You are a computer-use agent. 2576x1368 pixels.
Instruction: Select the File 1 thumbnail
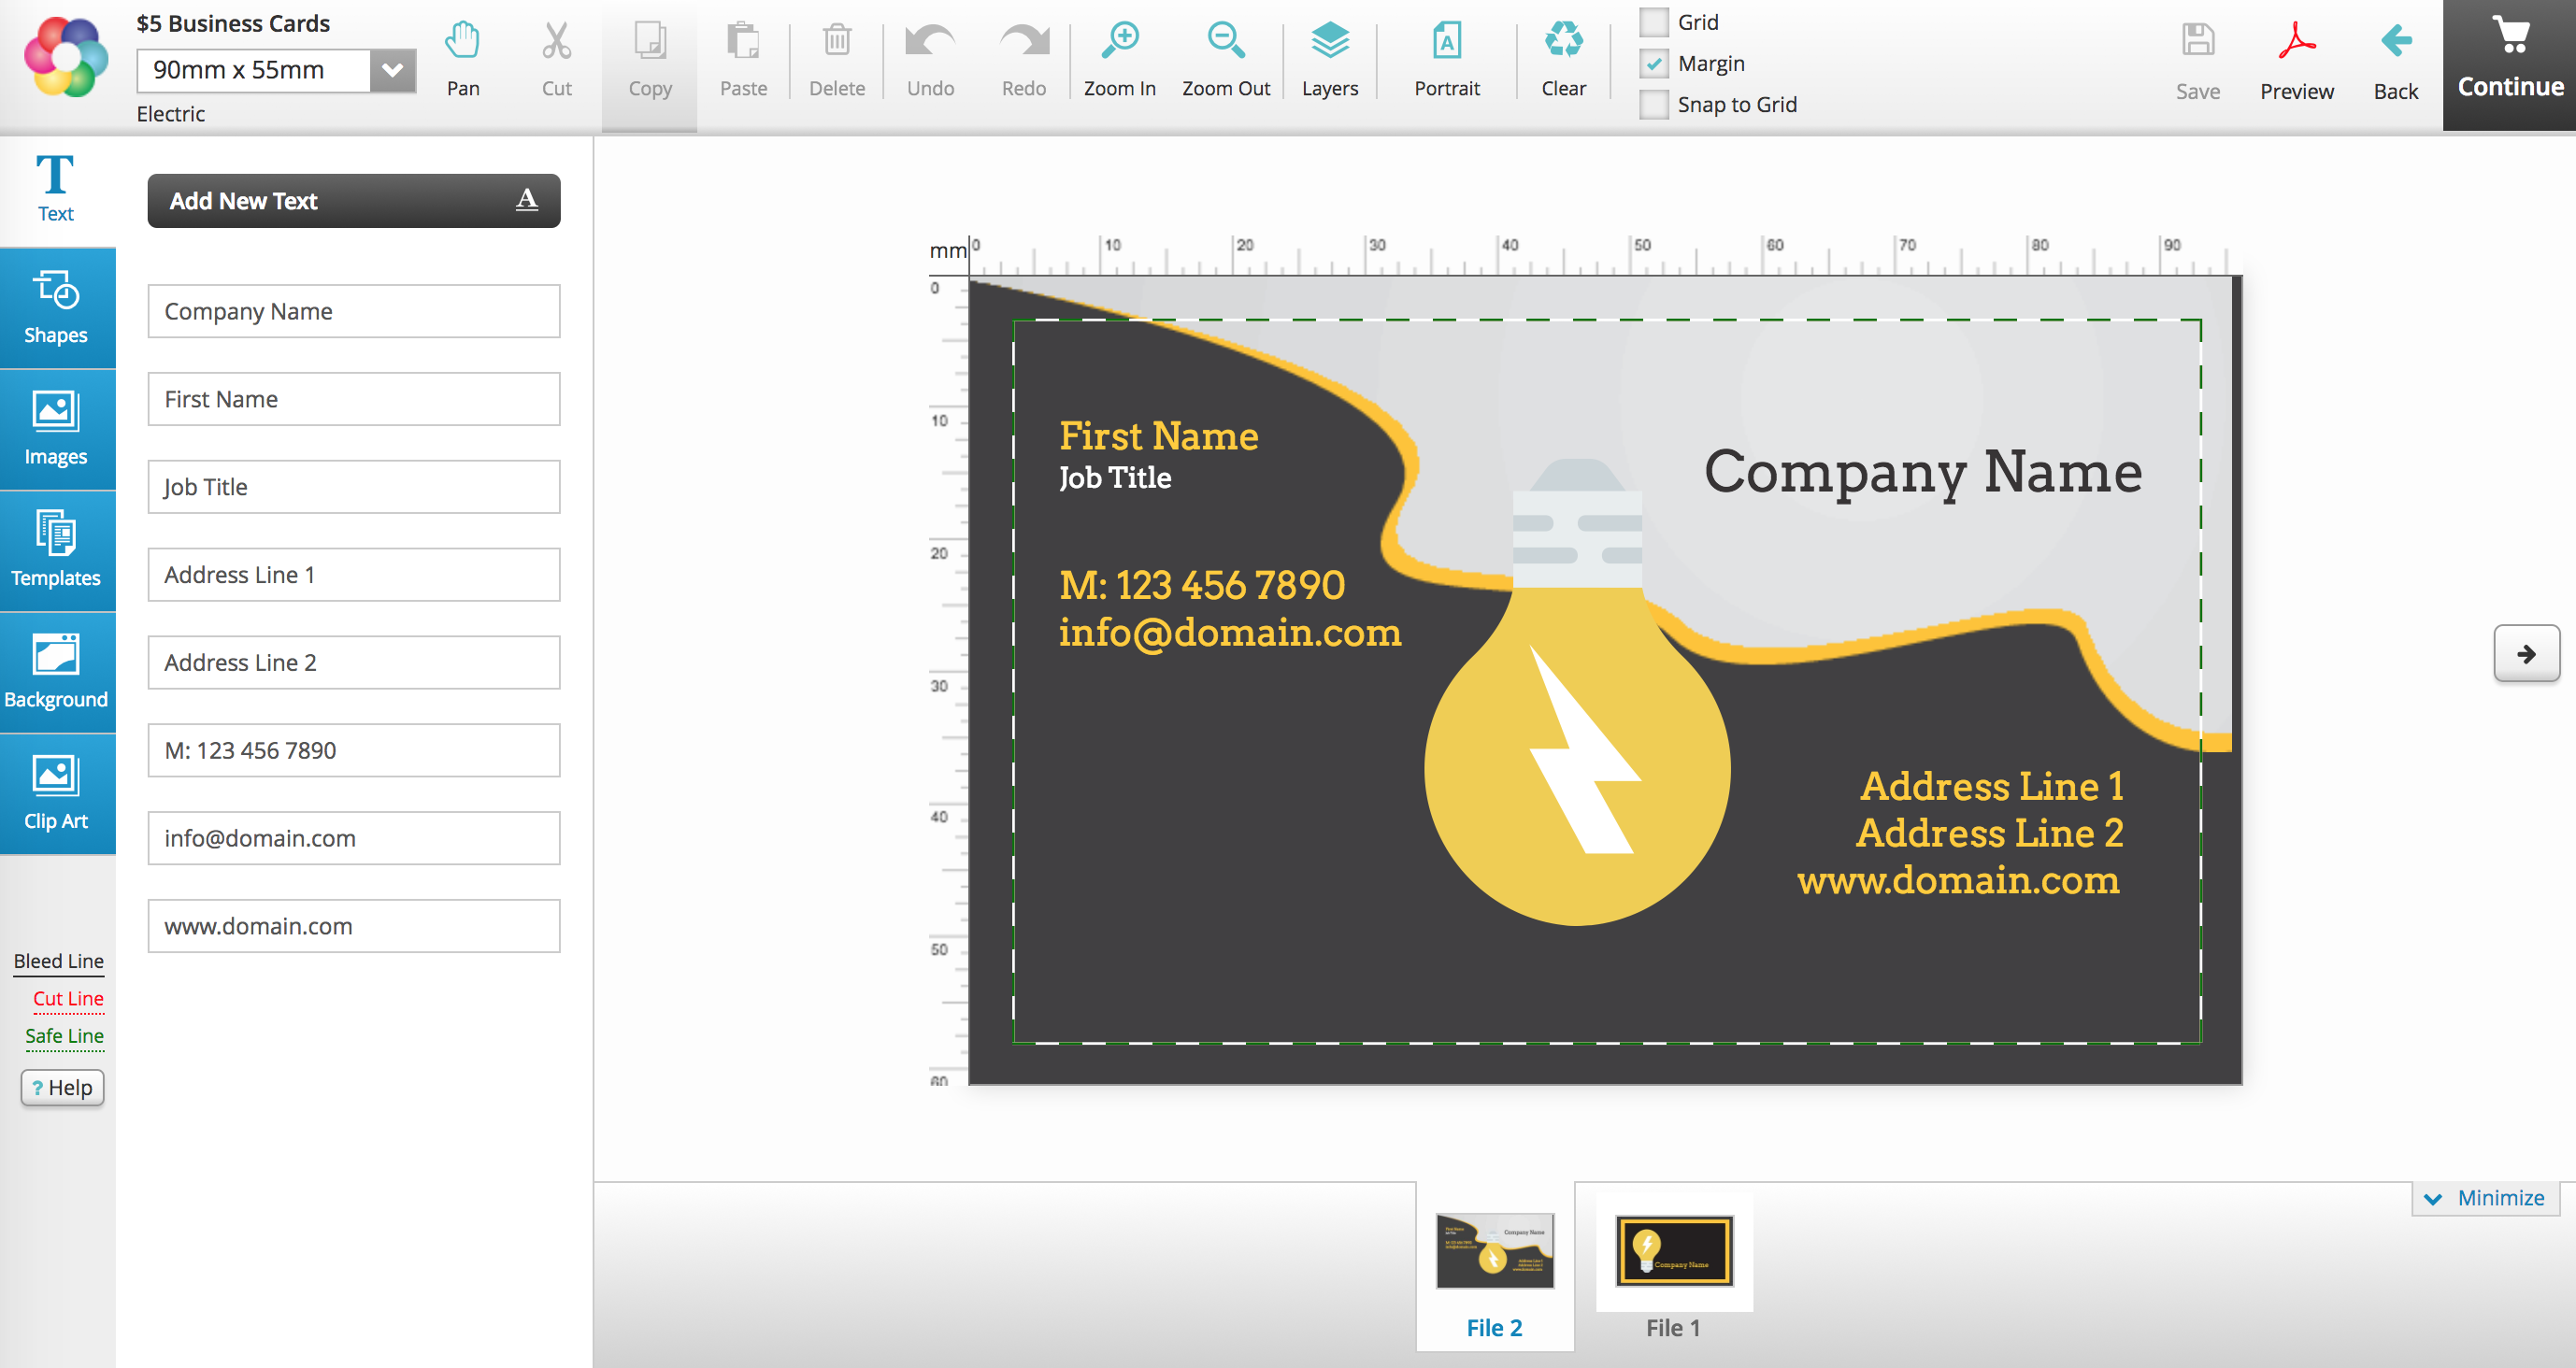coord(1673,1252)
